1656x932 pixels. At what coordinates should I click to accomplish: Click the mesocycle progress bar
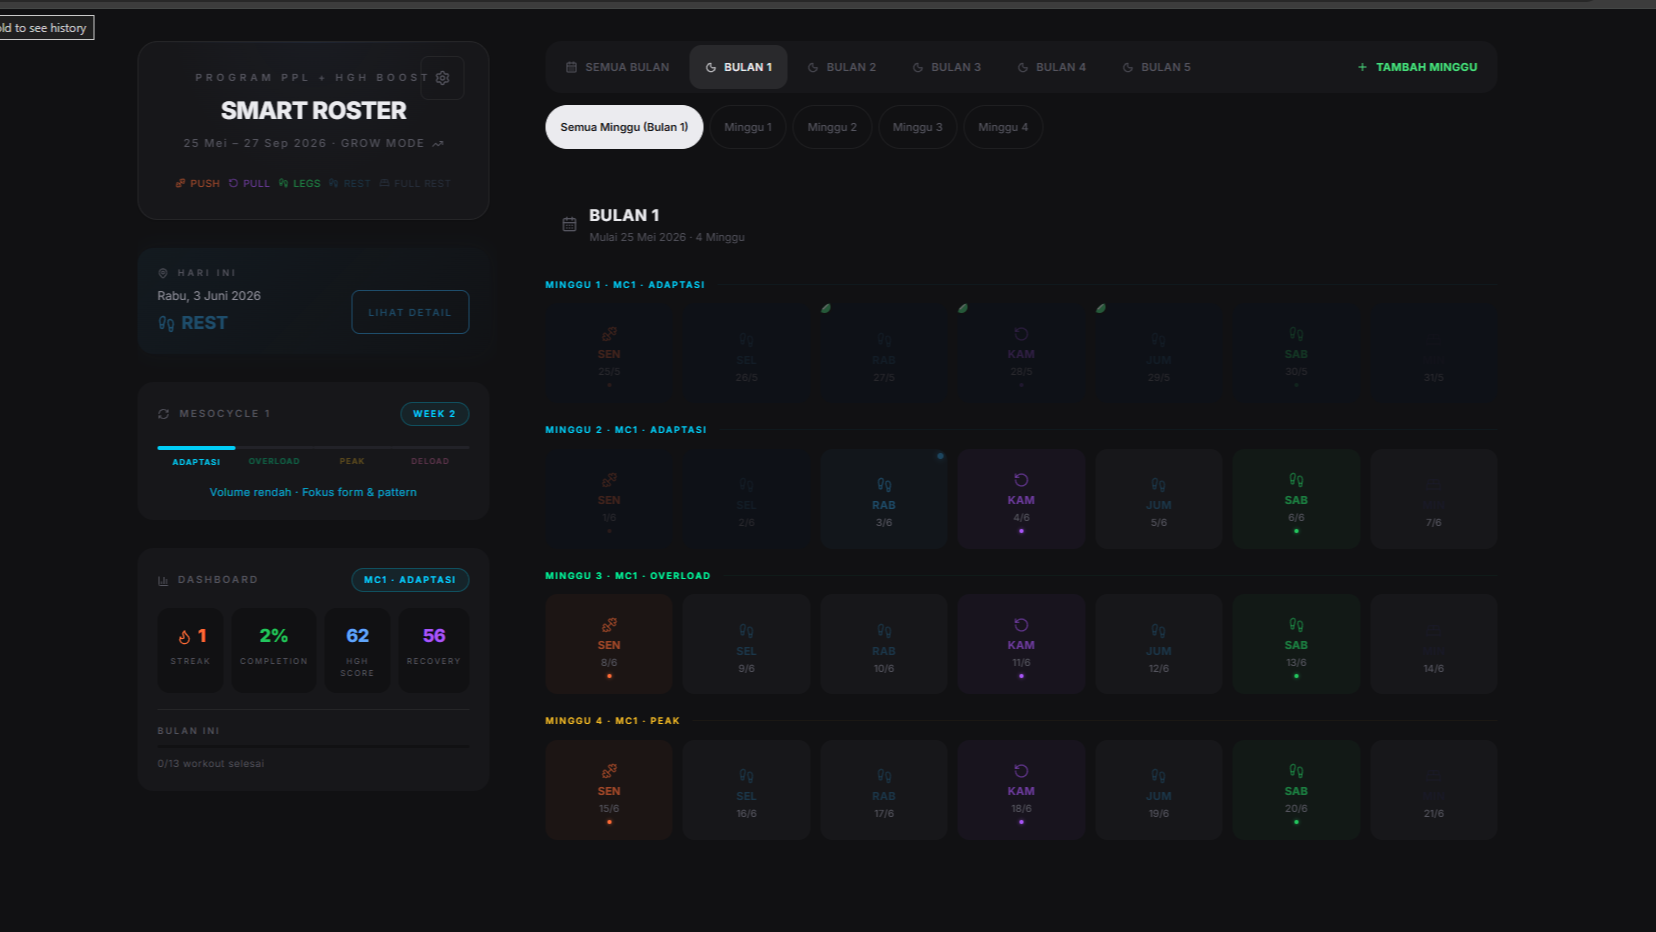click(x=313, y=448)
